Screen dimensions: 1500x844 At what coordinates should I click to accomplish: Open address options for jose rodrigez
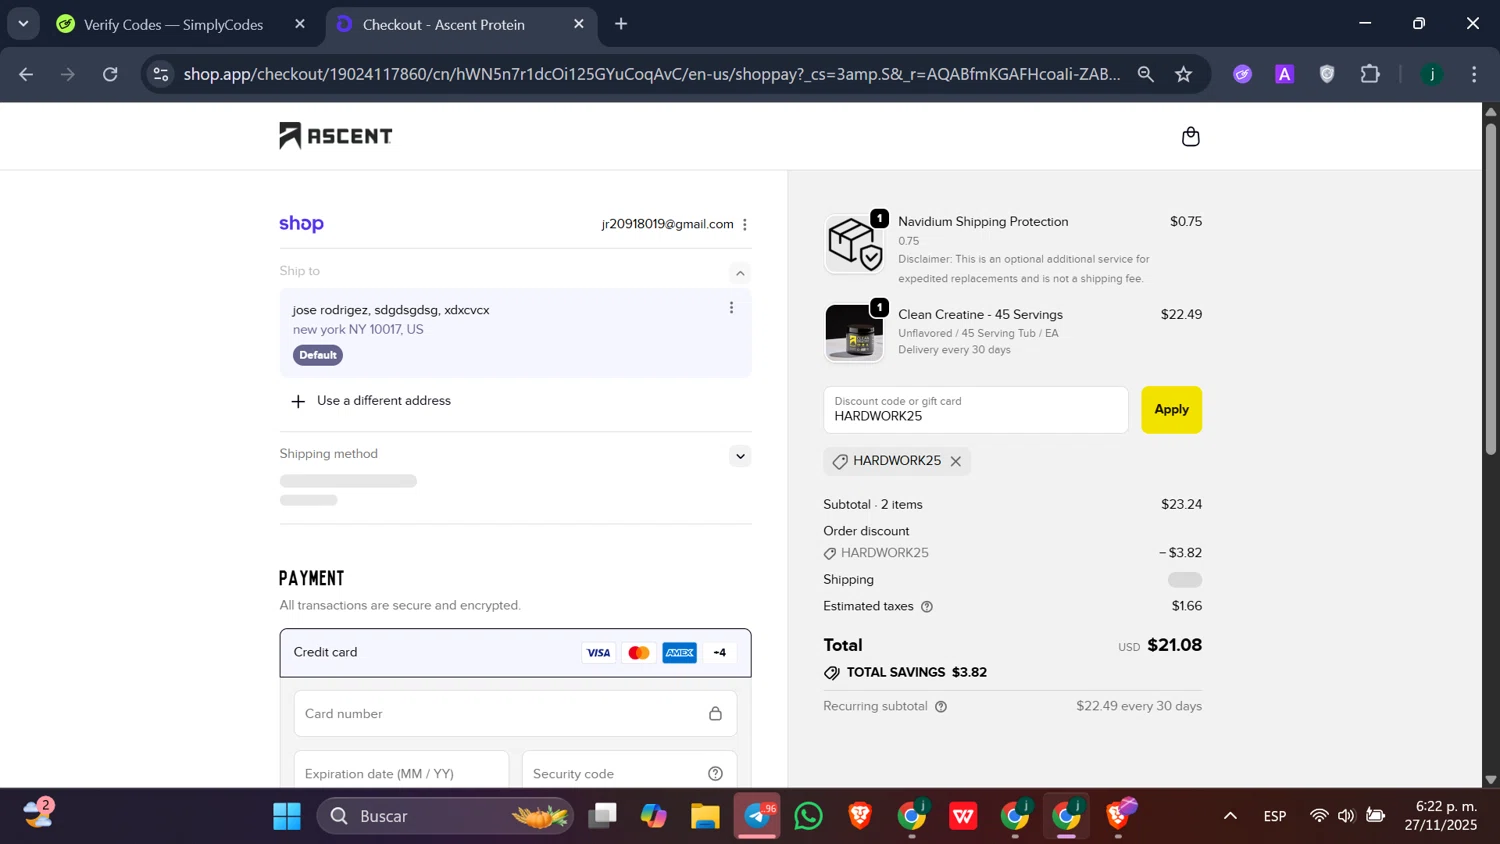coord(731,308)
